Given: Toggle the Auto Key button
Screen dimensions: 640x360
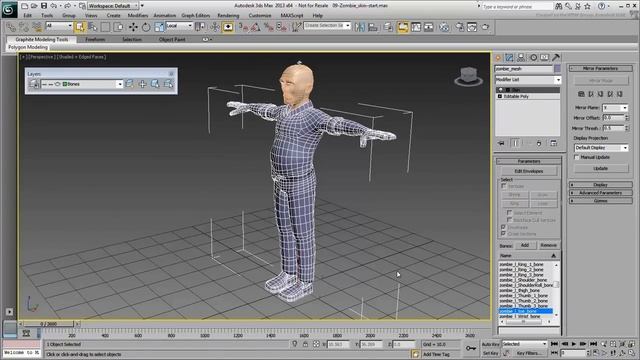Looking at the screenshot, I should (490, 344).
